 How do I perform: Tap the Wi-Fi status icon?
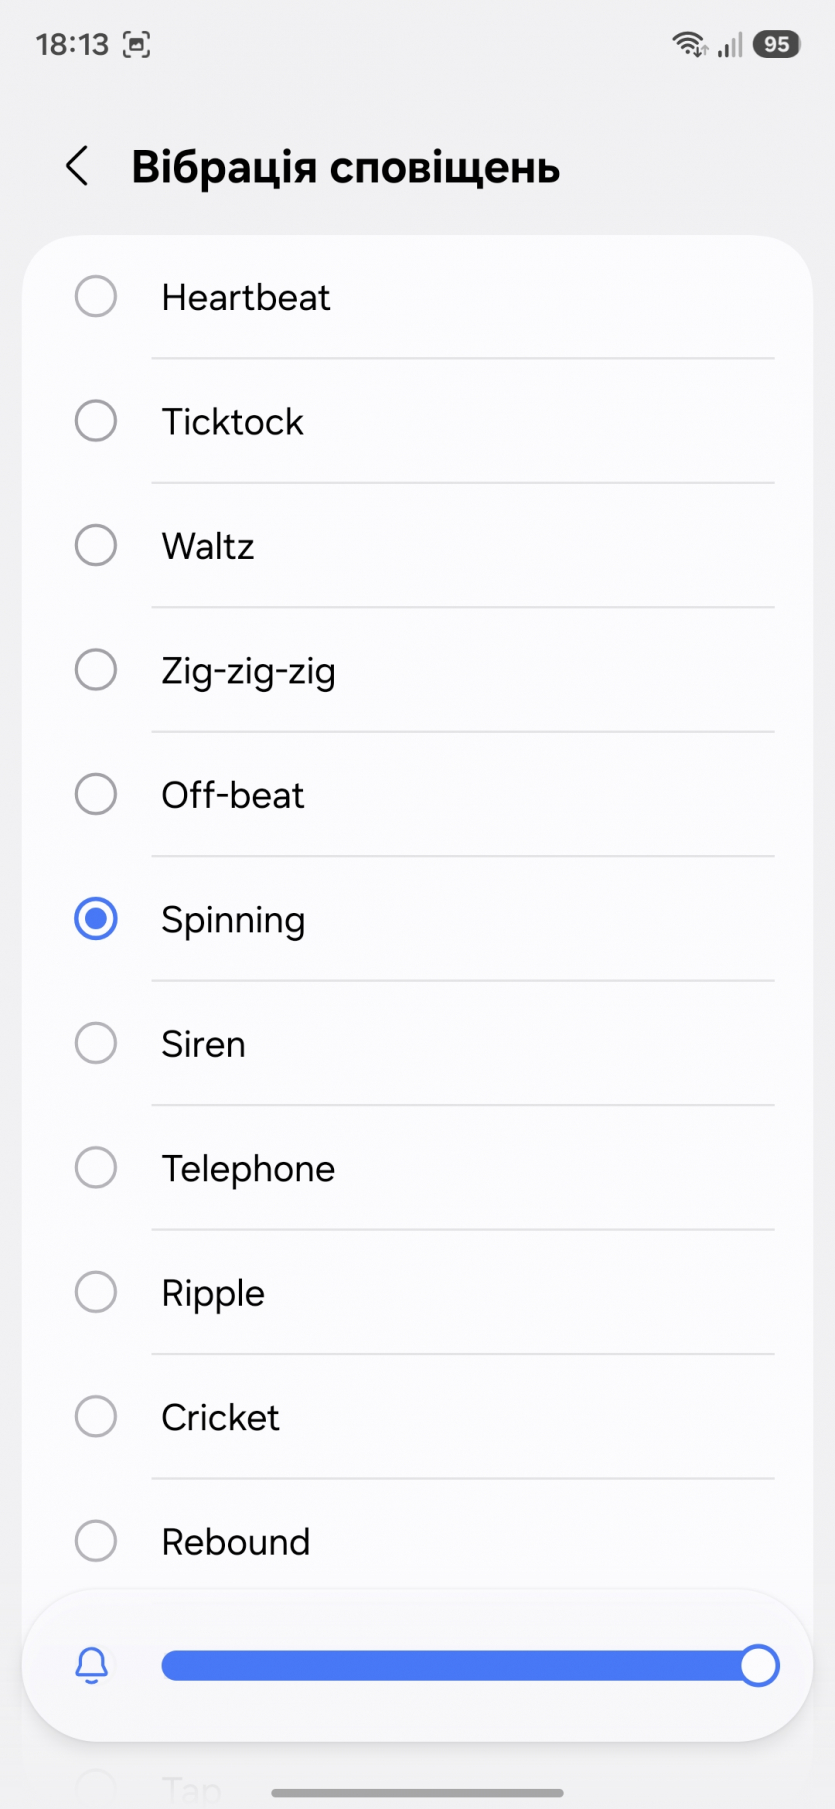(689, 44)
